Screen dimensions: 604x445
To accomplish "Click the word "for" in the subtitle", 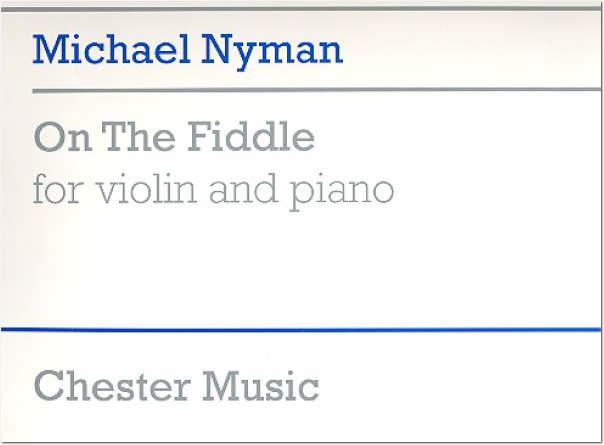I will (58, 188).
